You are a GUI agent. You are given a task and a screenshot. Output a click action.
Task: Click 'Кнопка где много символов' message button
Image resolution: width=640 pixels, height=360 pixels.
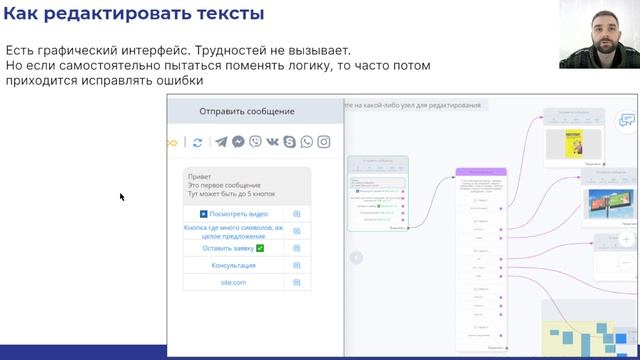[x=233, y=231]
